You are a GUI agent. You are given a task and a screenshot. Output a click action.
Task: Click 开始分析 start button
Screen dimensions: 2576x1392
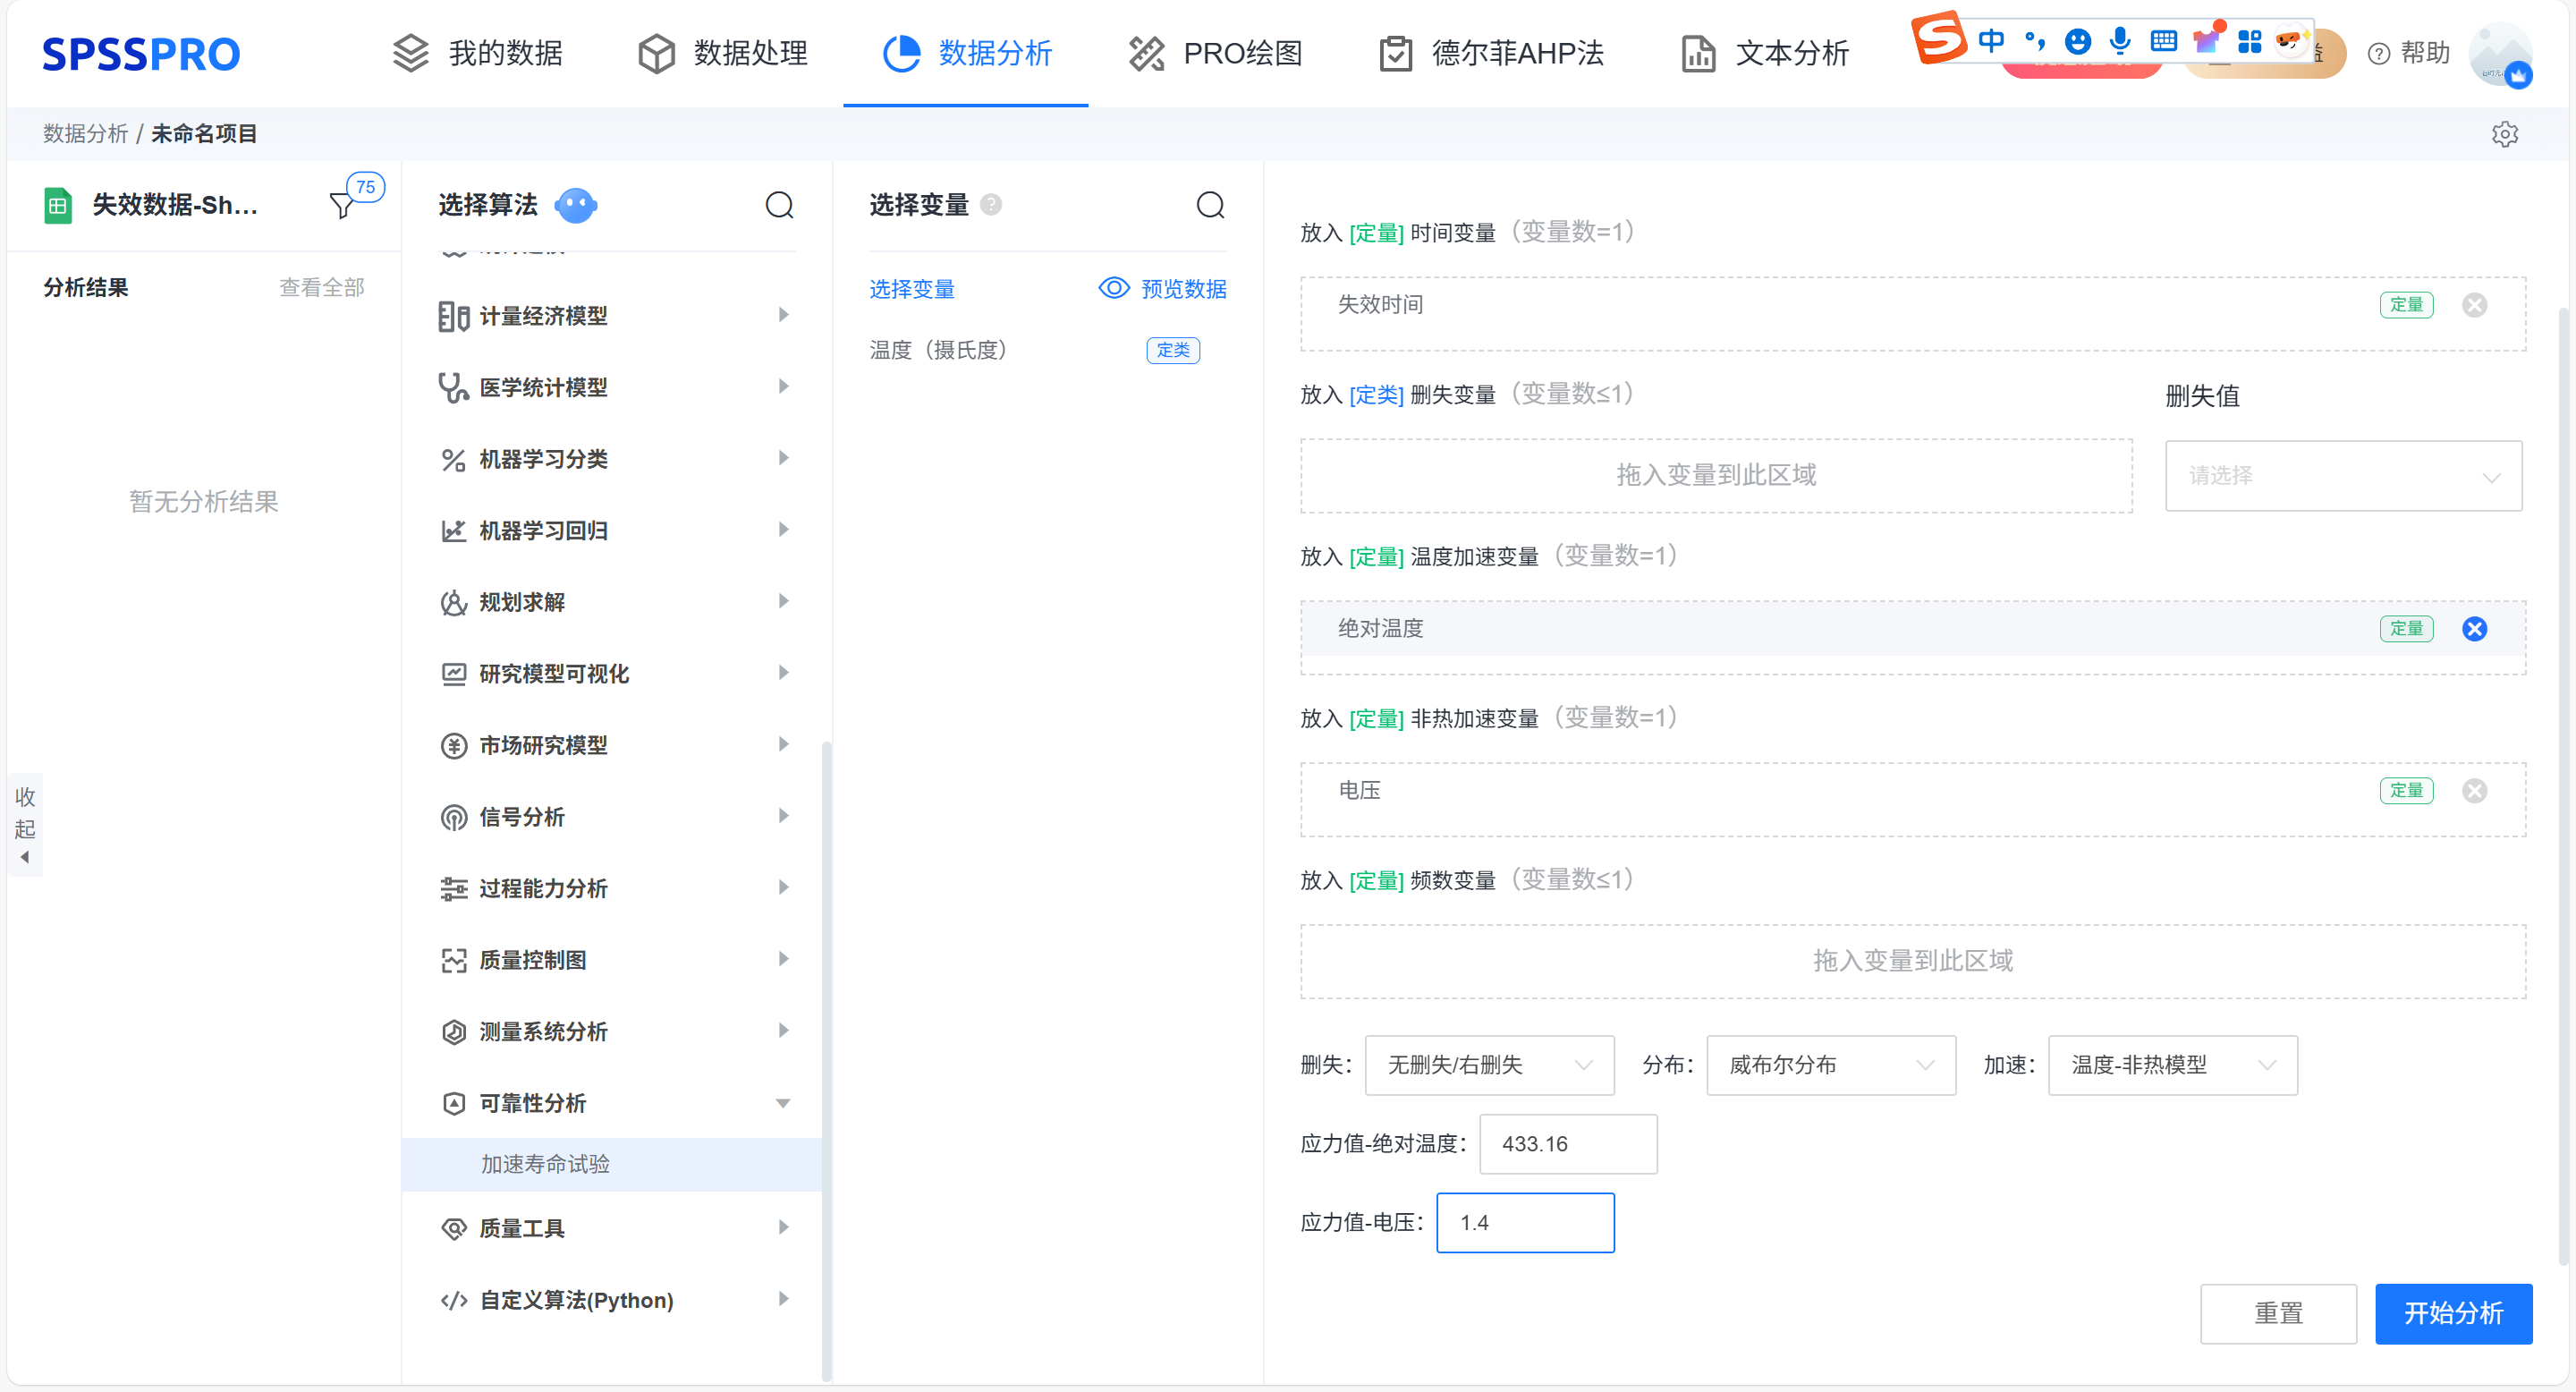(x=2453, y=1313)
